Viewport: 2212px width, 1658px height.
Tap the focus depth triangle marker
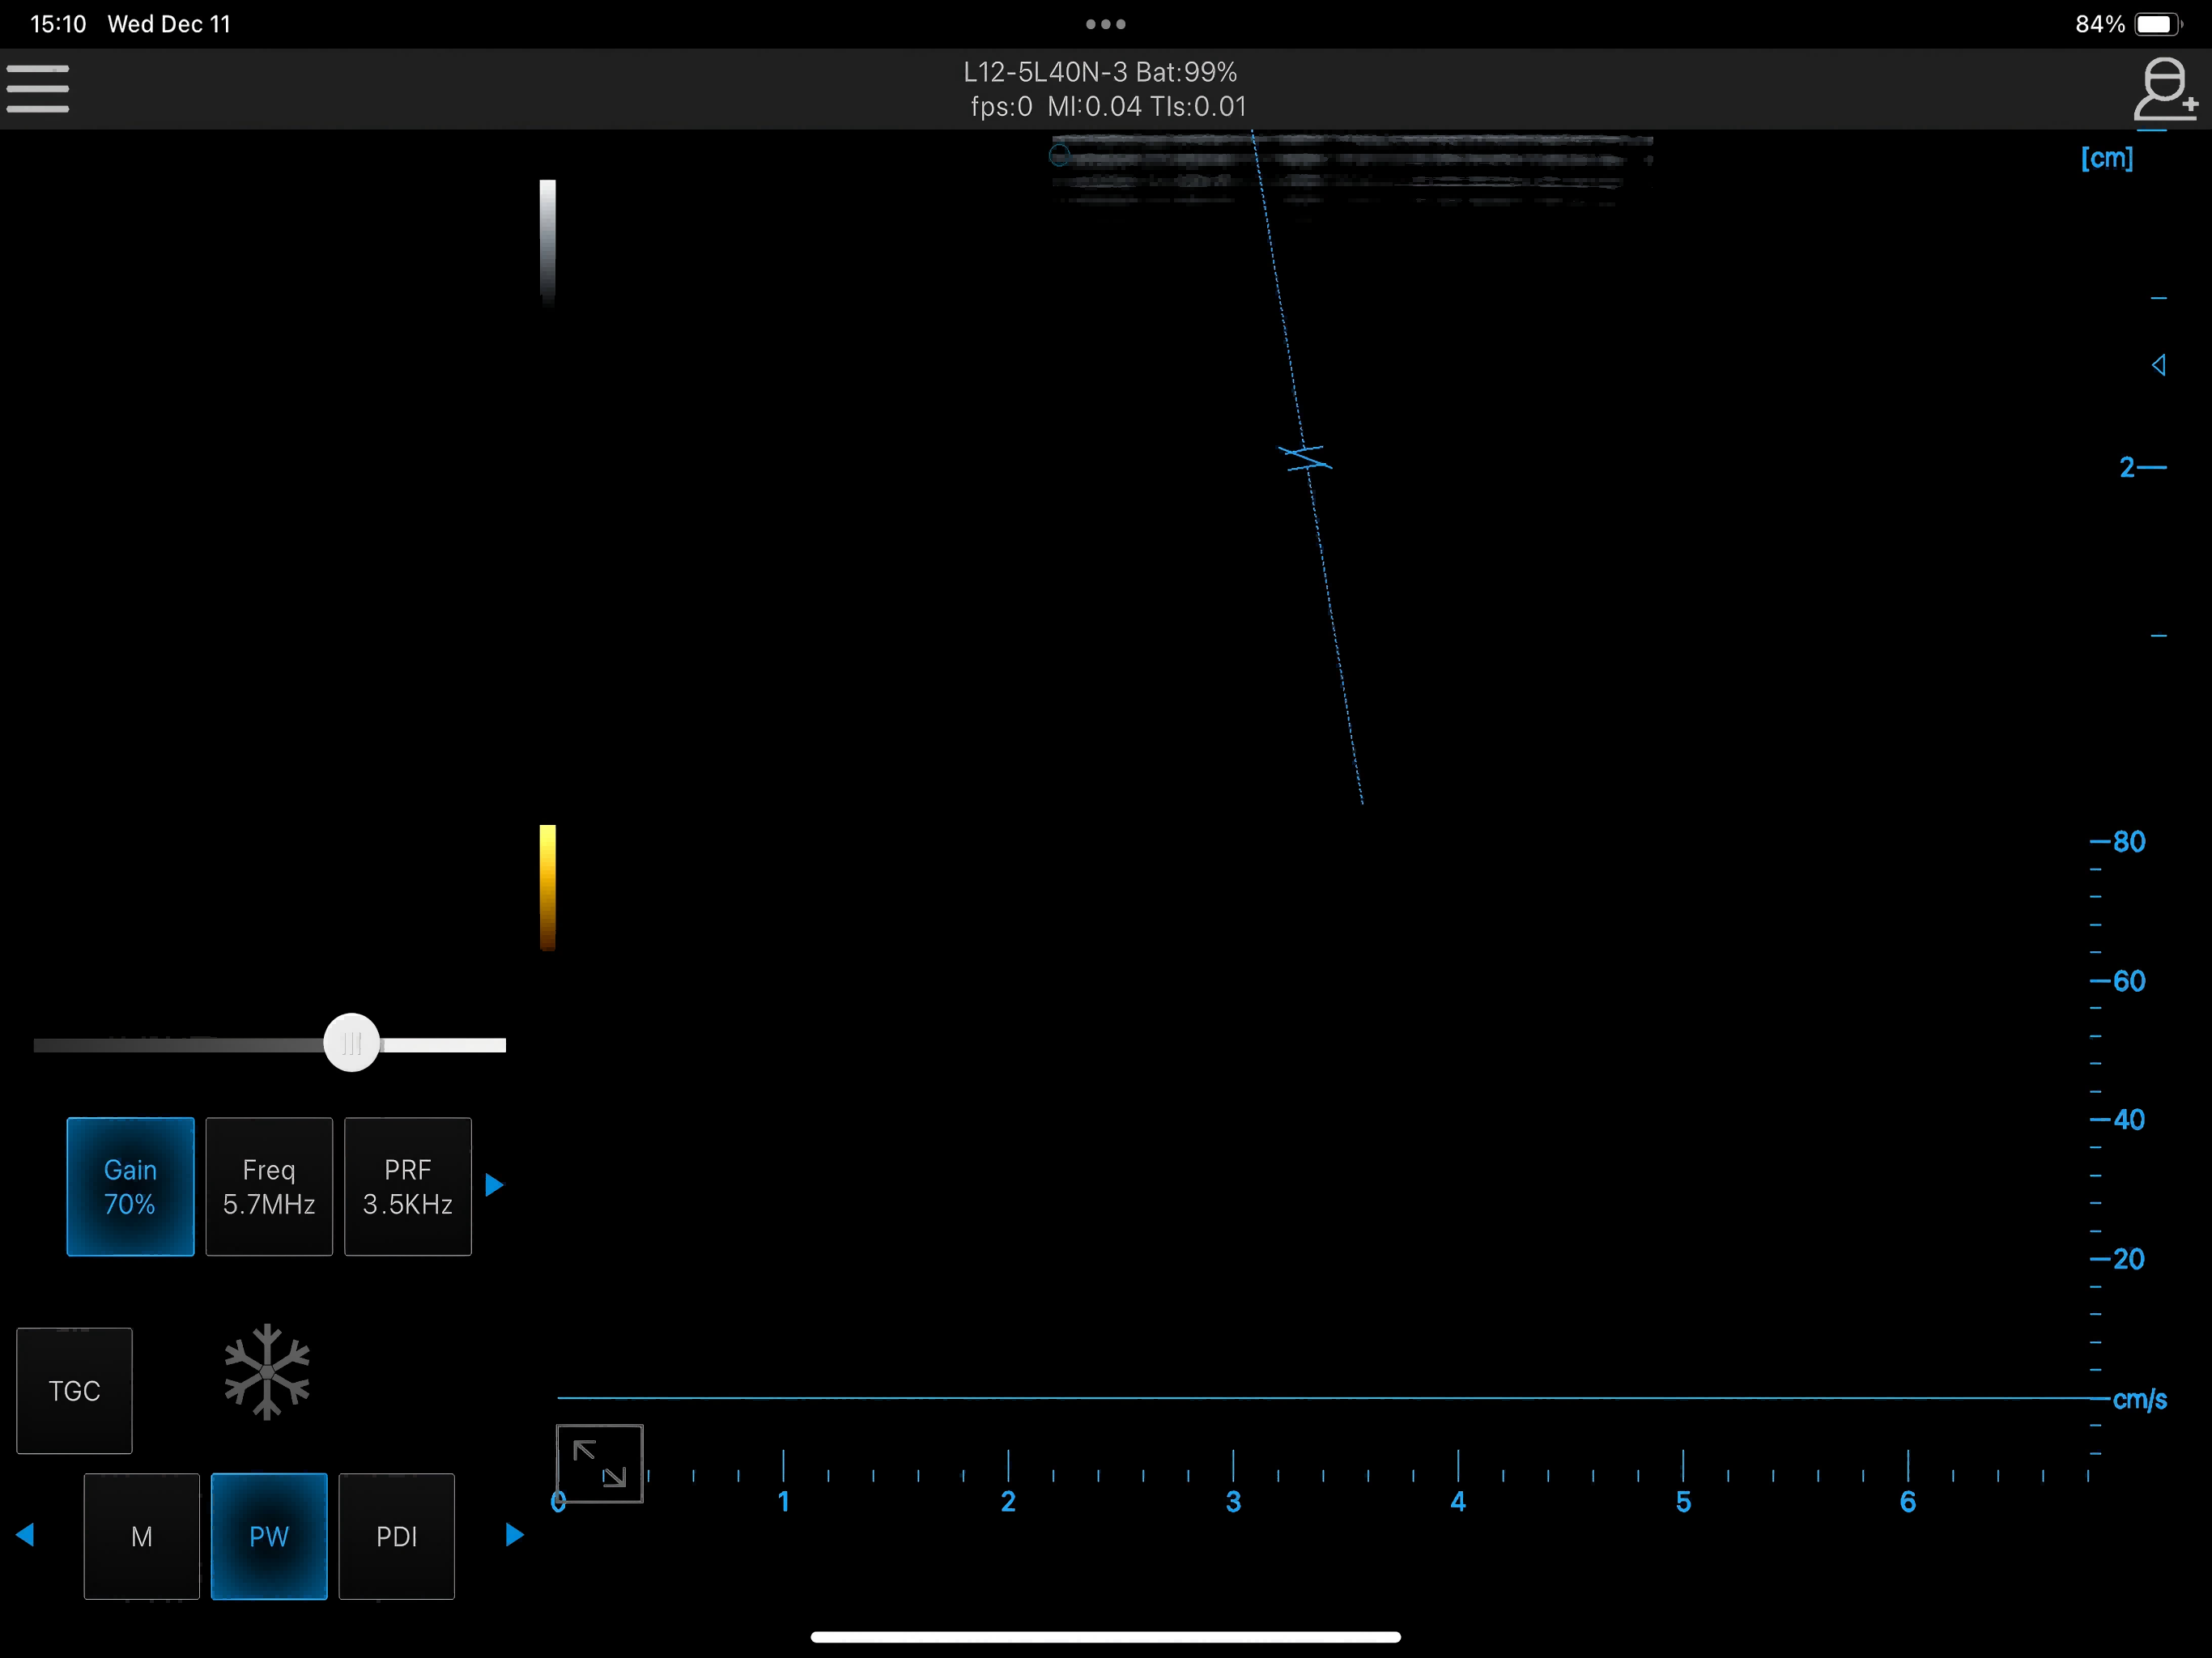[2158, 365]
